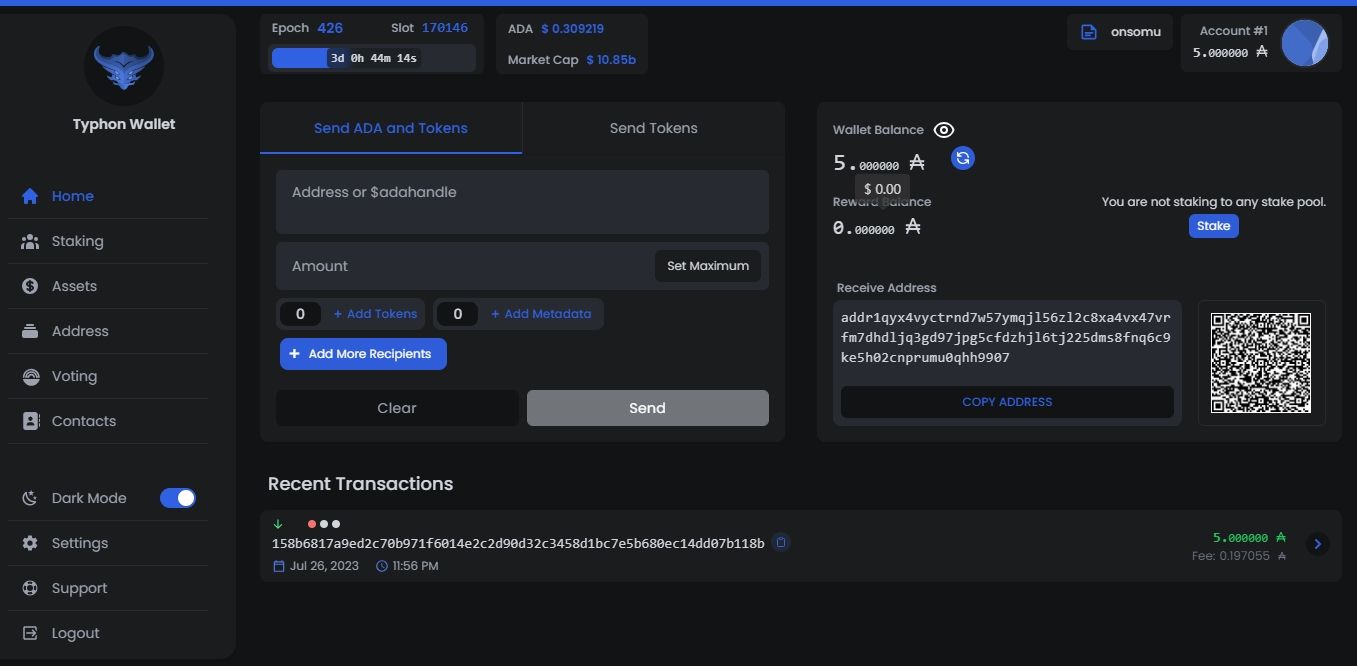The image size is (1357, 666).
Task: Click the tokens count box showing 0
Action: (x=300, y=314)
